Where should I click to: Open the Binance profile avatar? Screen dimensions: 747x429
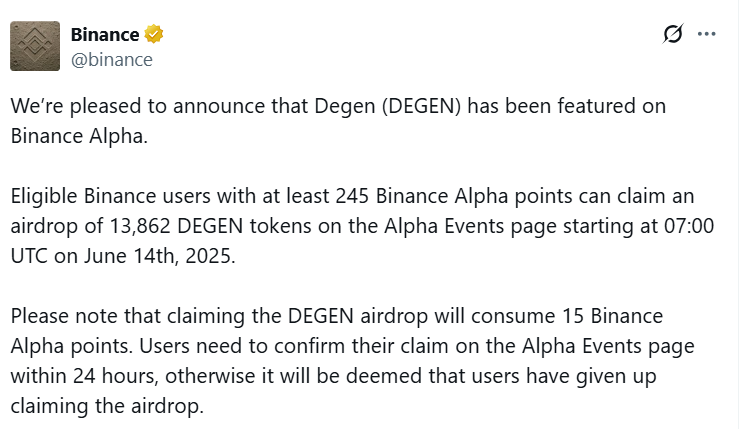pyautogui.click(x=35, y=45)
